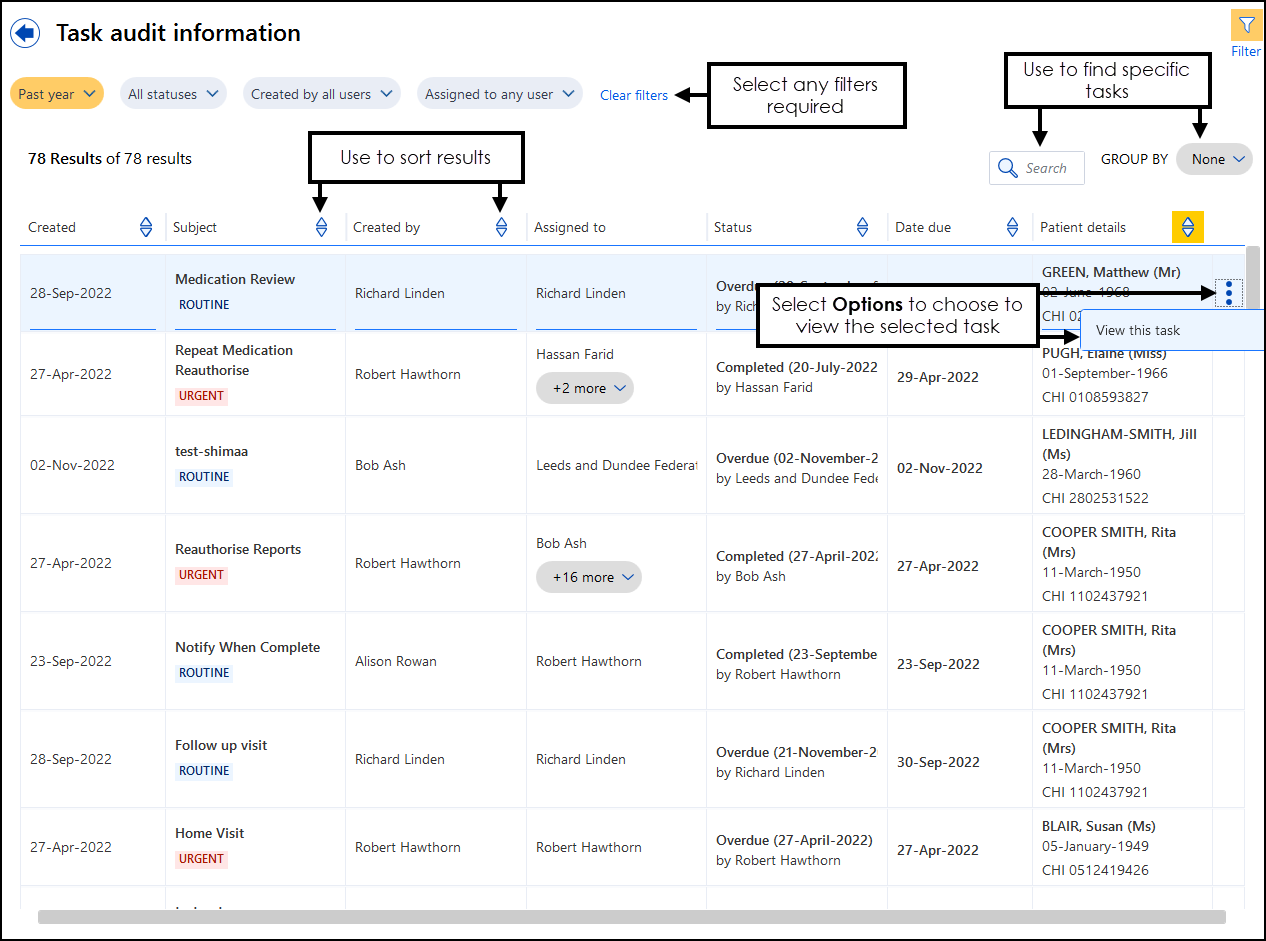Expand the +2 more assignees list
Image resolution: width=1266 pixels, height=941 pixels.
coord(585,388)
